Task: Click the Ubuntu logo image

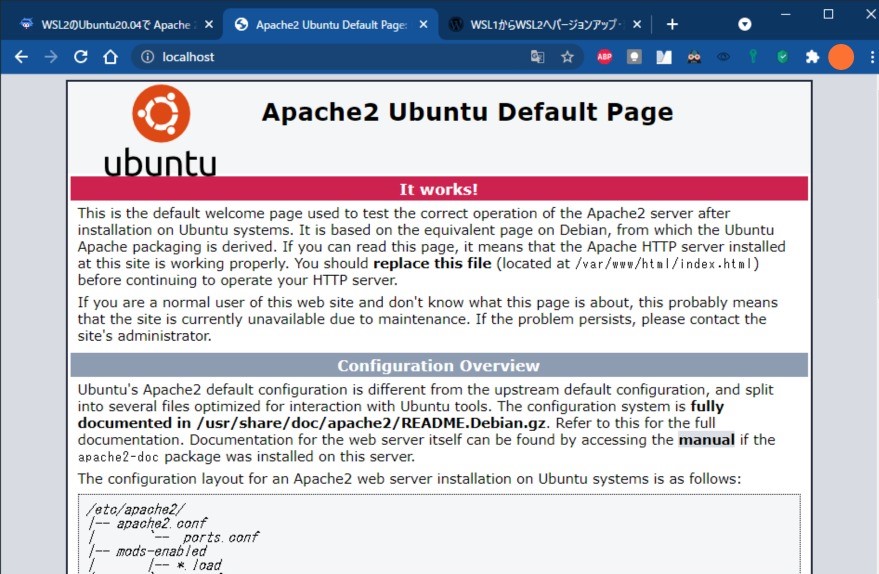Action: [x=160, y=131]
